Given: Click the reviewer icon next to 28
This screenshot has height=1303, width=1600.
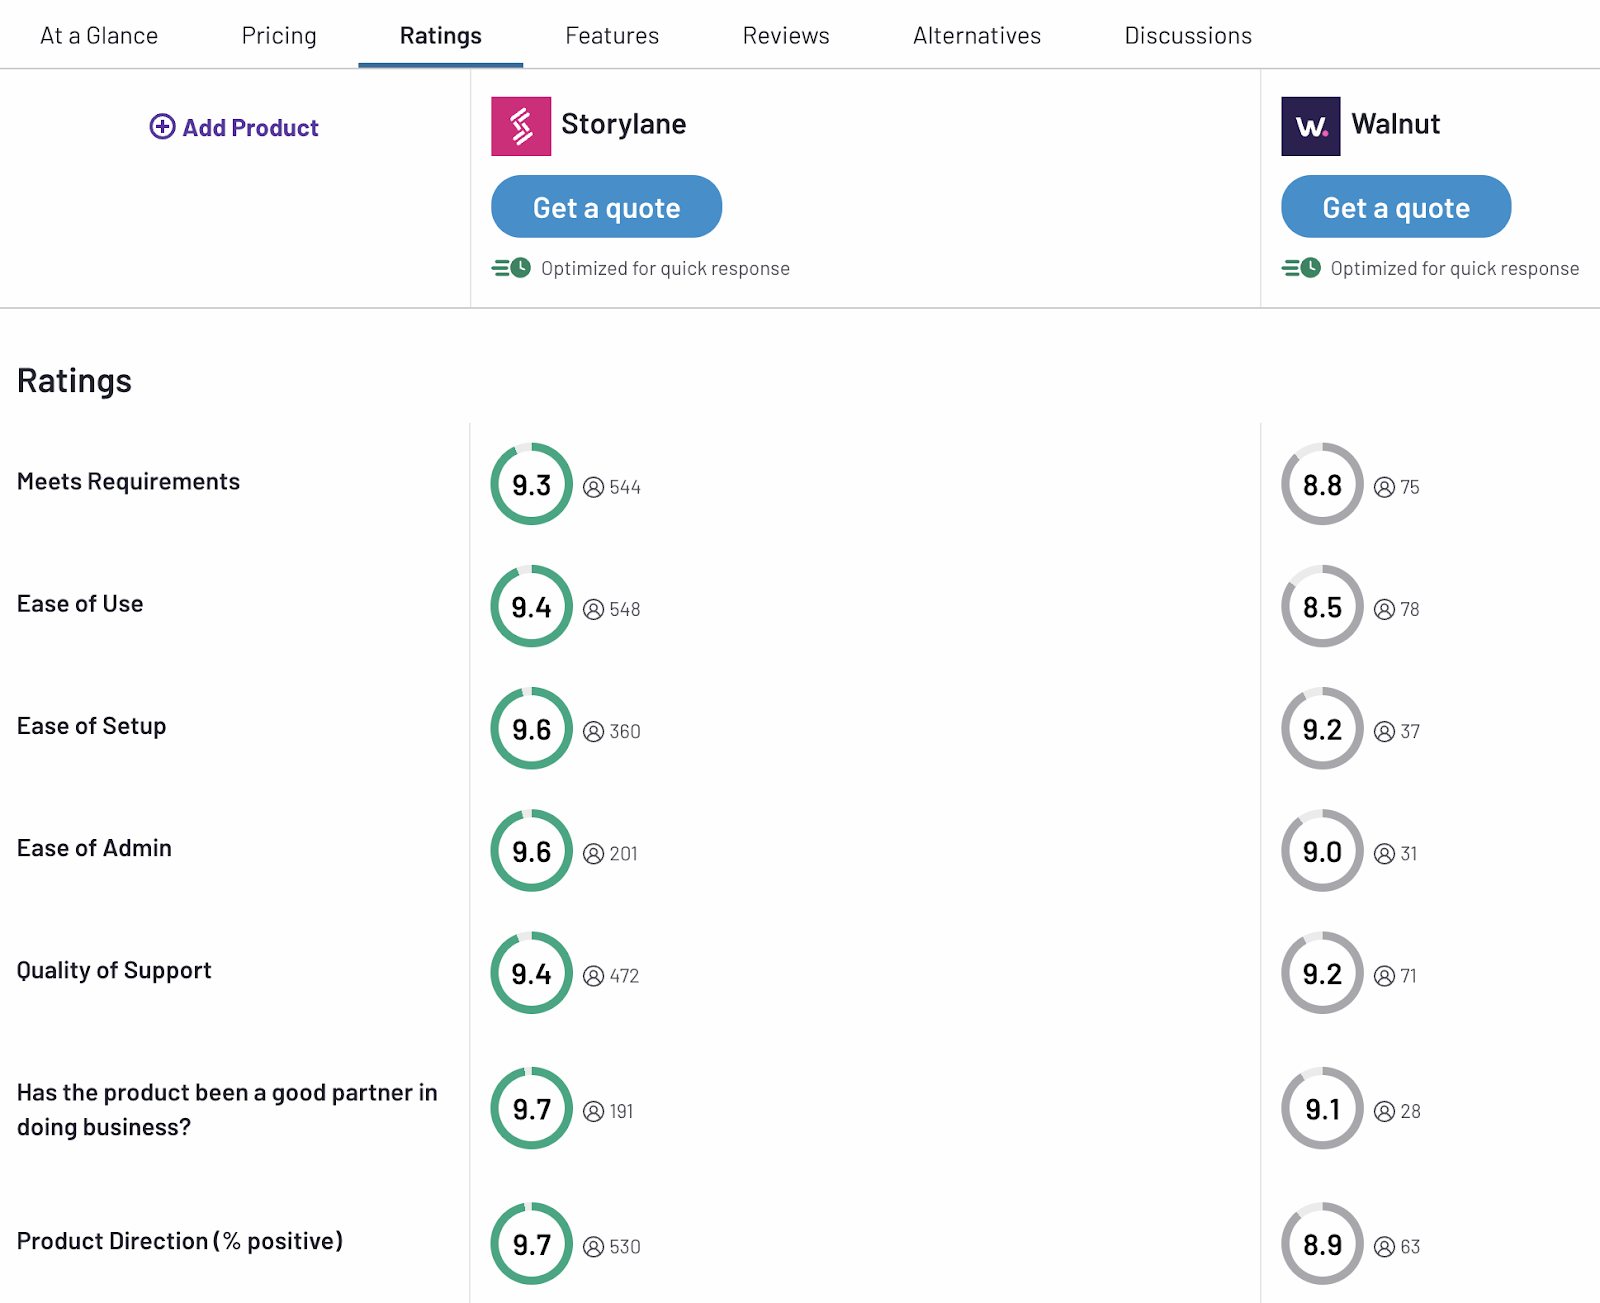Looking at the screenshot, I should pyautogui.click(x=1385, y=1111).
